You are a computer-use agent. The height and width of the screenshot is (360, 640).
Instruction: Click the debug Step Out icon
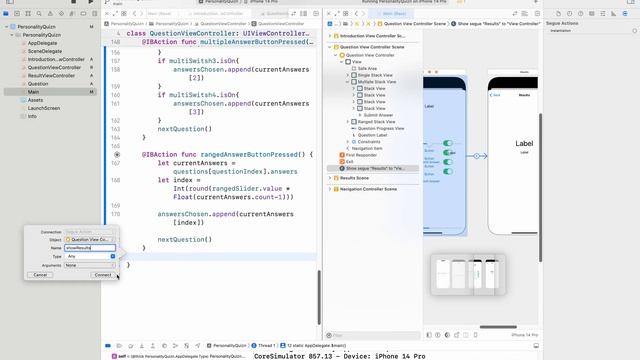(x=153, y=346)
